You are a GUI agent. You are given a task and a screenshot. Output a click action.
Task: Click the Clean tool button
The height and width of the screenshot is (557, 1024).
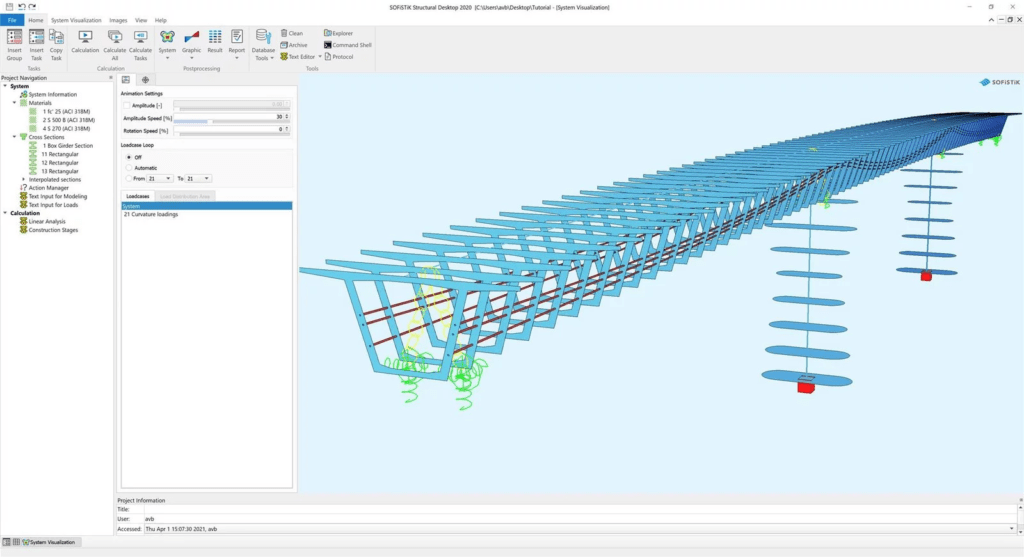[x=291, y=33]
